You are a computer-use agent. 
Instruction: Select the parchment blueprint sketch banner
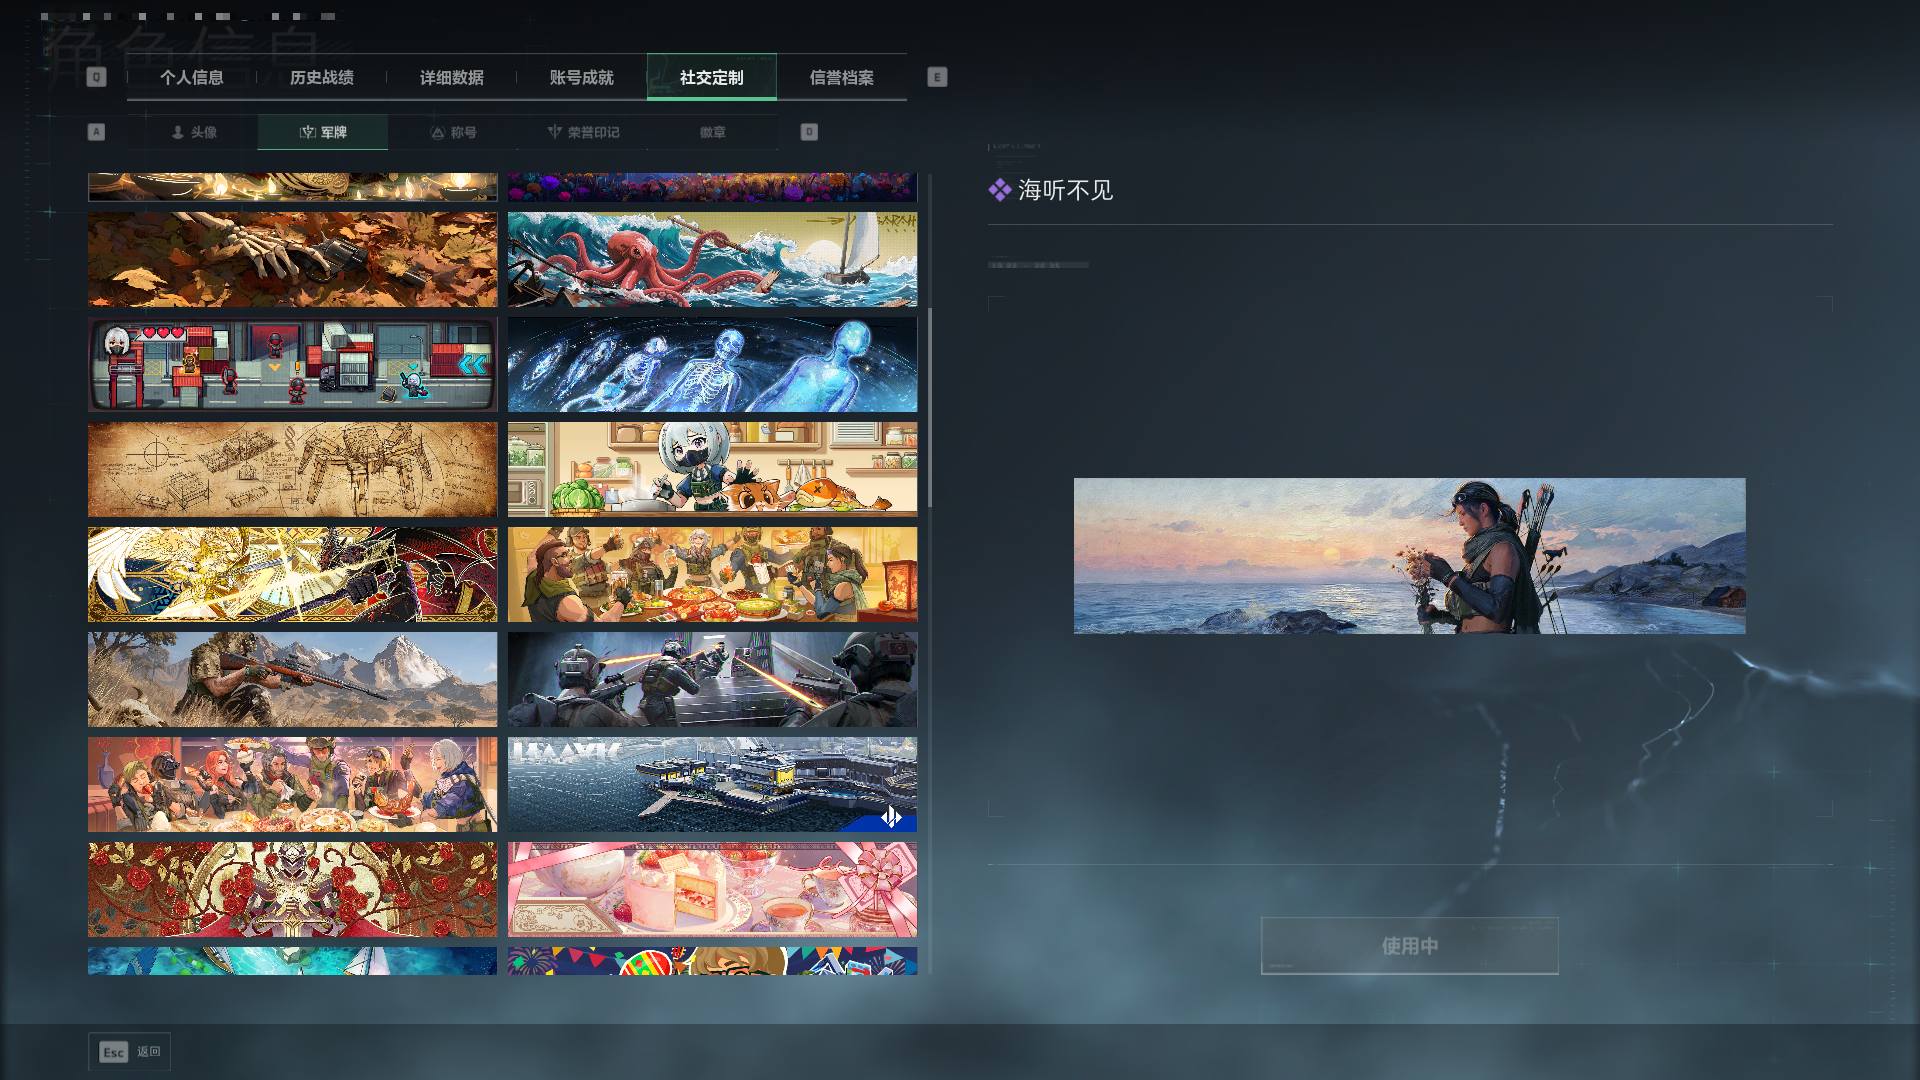point(292,469)
